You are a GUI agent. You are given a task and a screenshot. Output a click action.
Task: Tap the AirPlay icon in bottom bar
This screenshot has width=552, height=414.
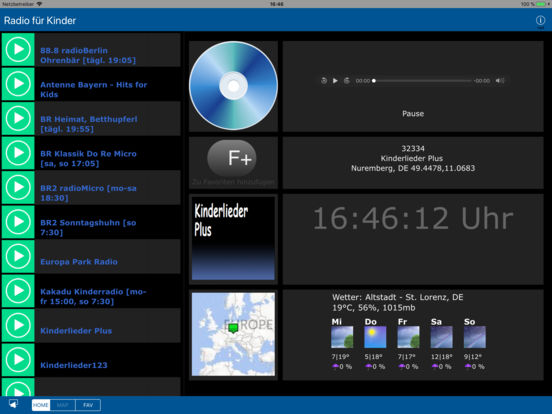click(x=13, y=404)
